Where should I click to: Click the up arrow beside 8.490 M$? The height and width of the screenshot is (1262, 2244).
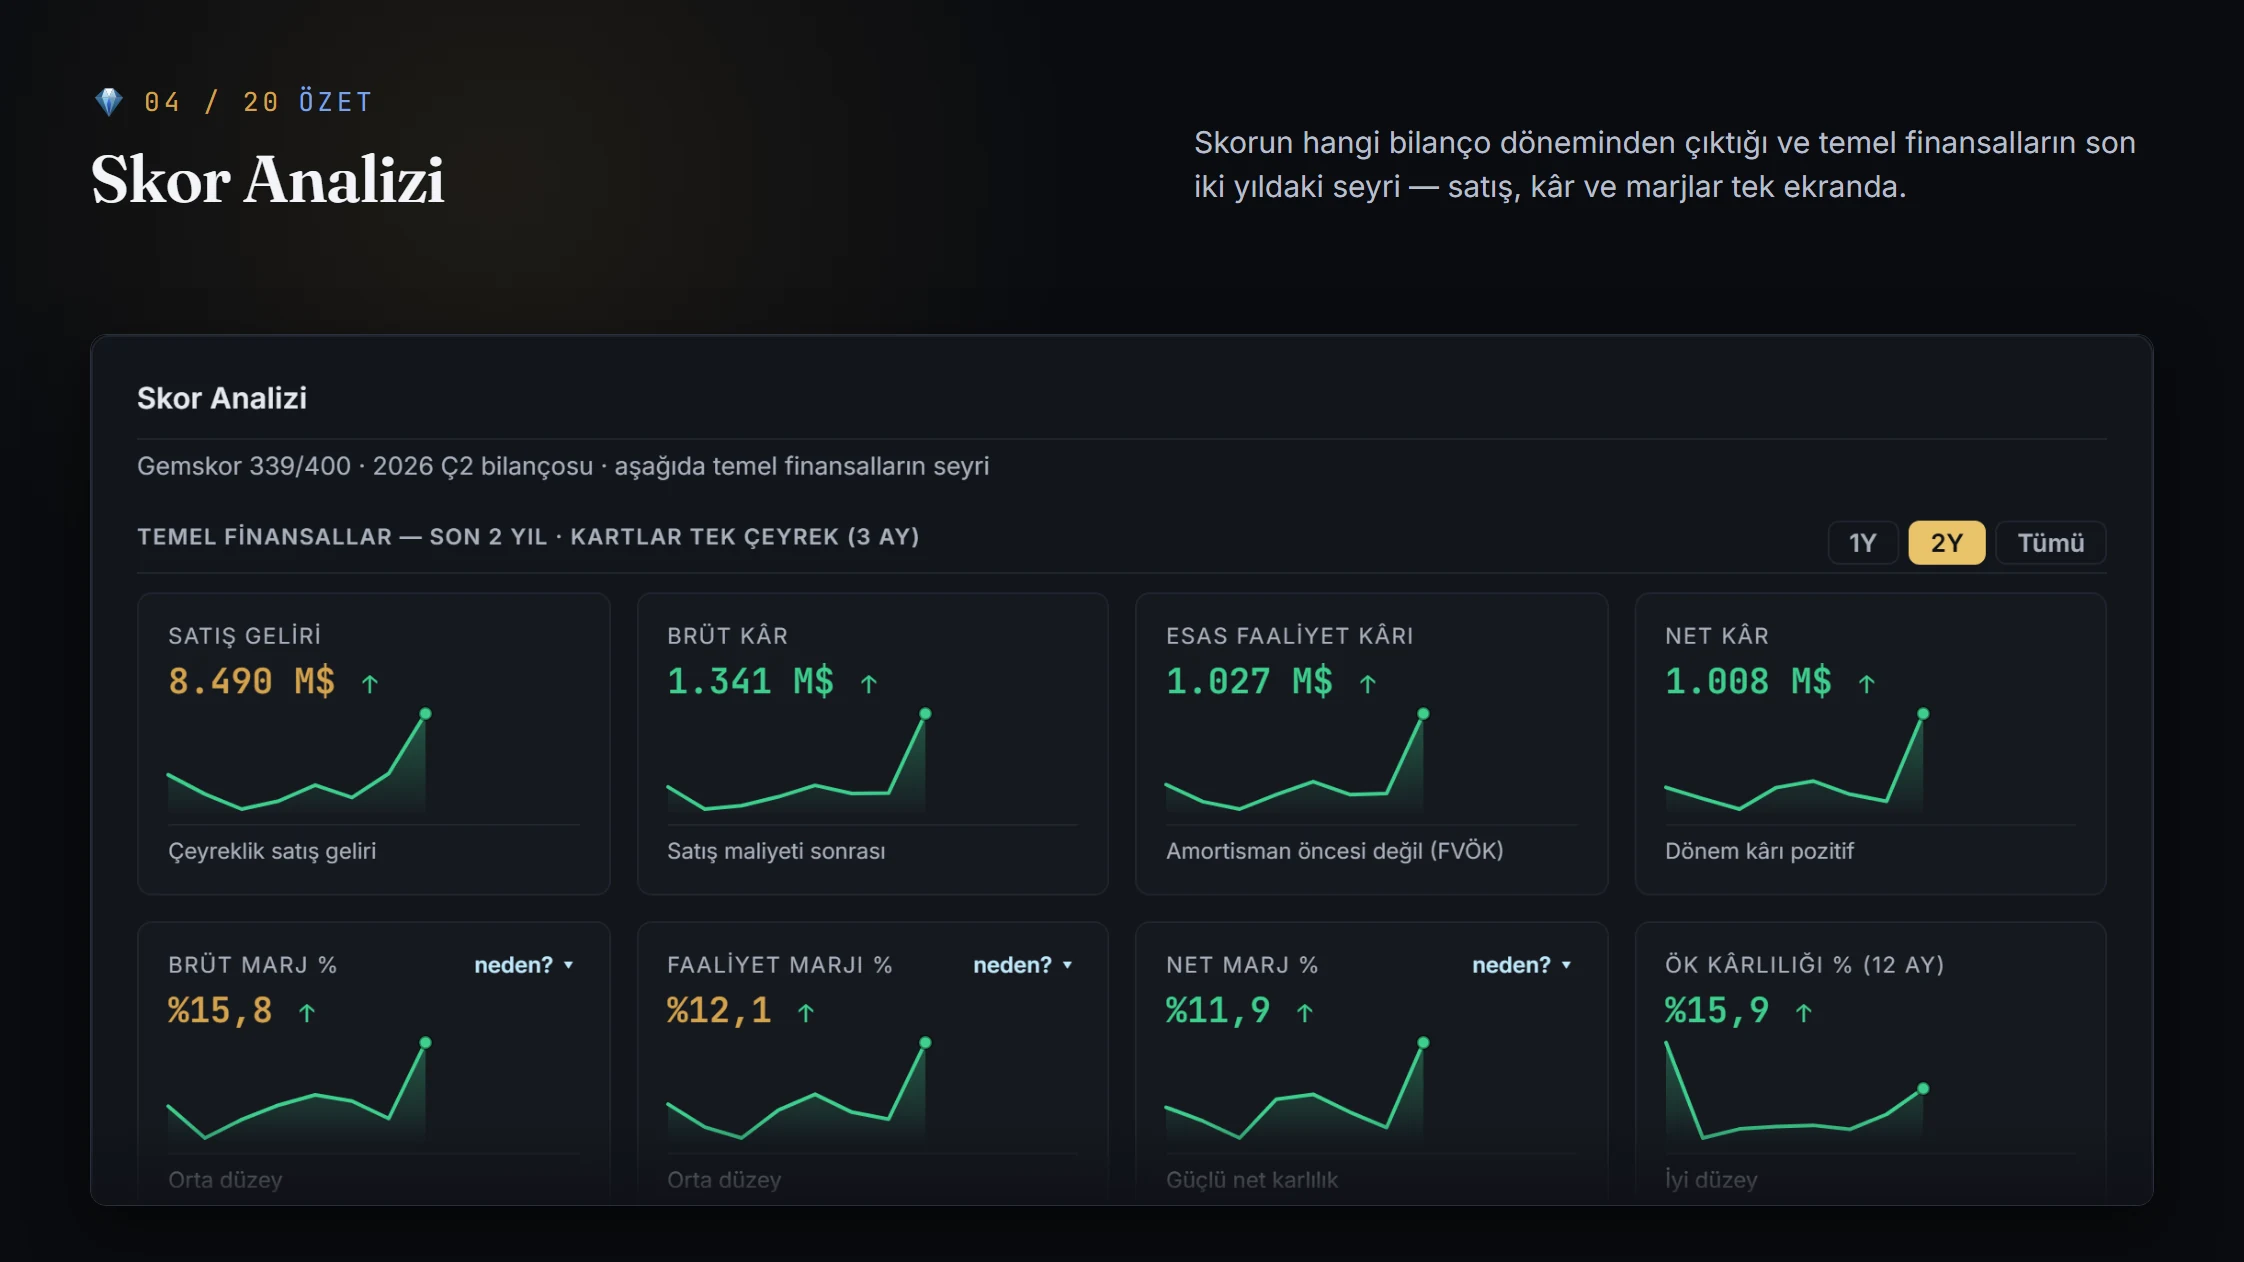[x=370, y=684]
